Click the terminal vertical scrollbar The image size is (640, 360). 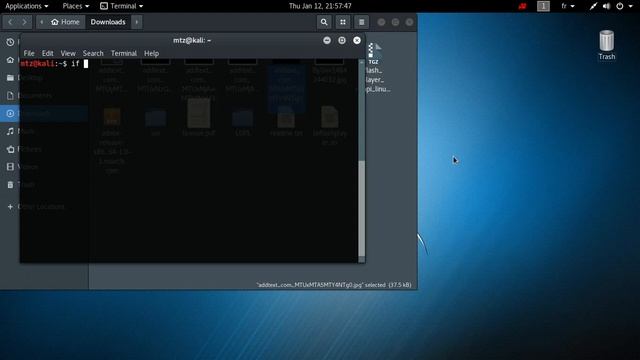[362, 208]
